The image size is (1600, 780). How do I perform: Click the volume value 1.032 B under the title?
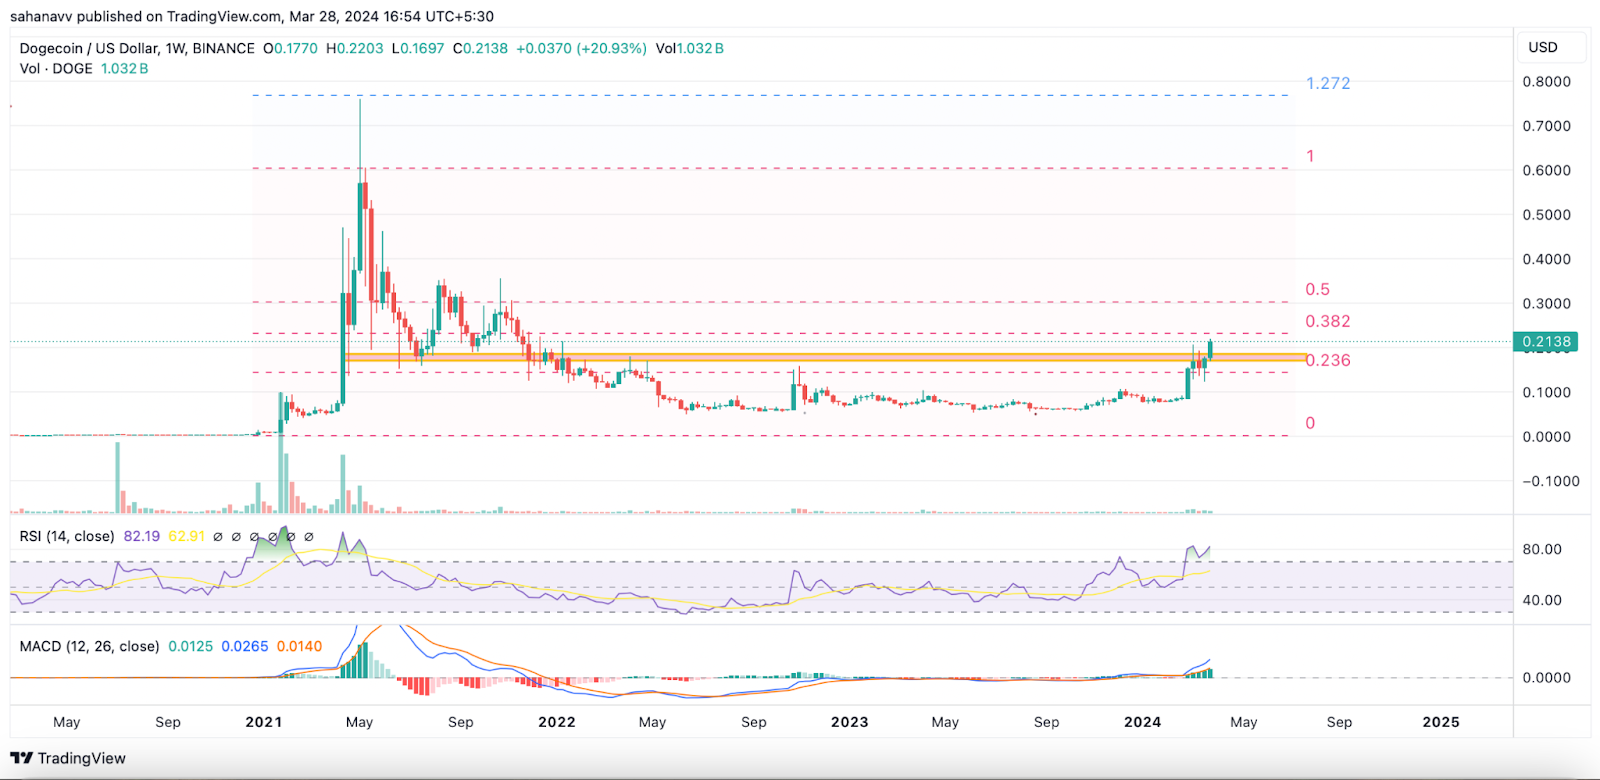pyautogui.click(x=124, y=68)
